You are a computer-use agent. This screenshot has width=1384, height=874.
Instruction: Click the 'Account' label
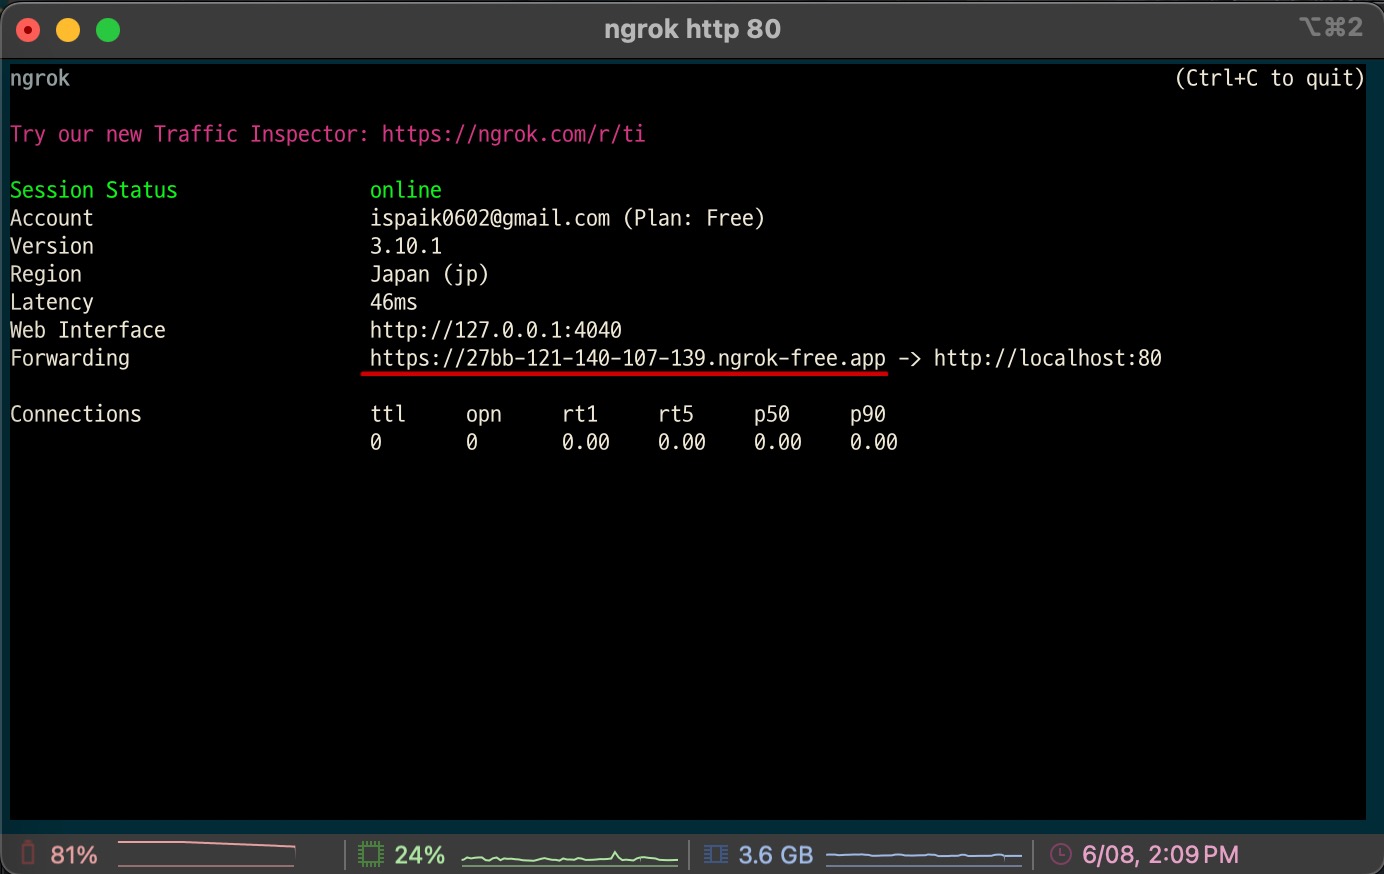click(52, 218)
